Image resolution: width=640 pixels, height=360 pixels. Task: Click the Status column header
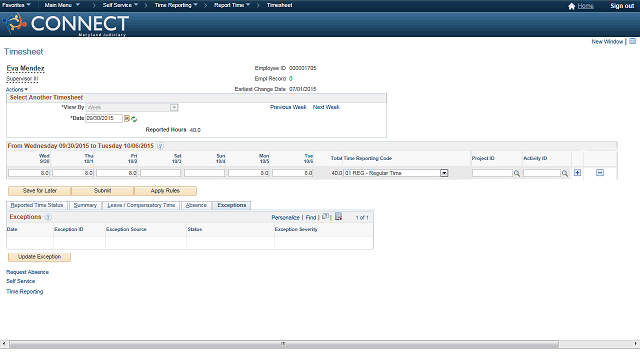tap(195, 229)
